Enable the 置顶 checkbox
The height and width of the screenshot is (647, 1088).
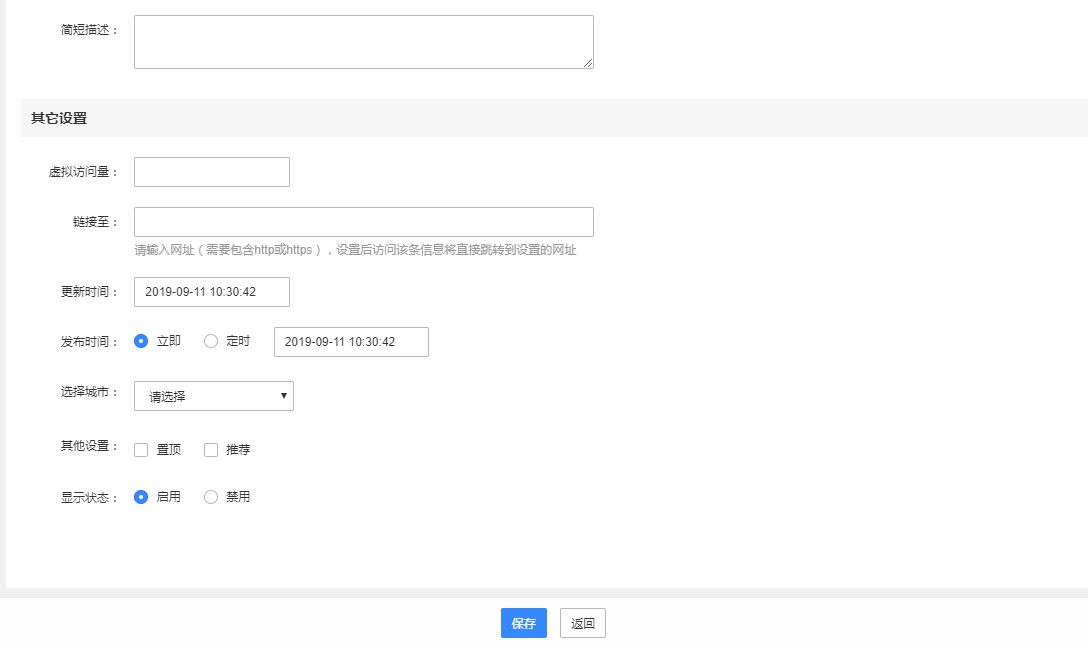pos(141,450)
